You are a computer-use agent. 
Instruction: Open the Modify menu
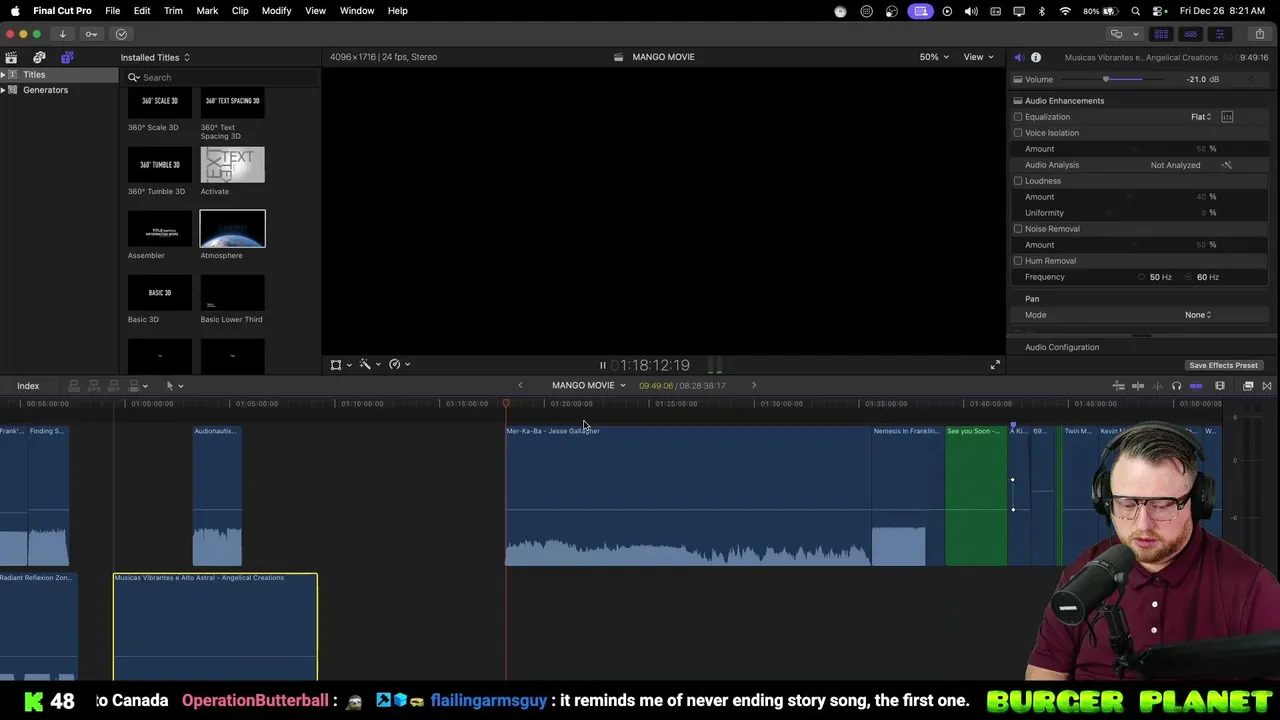pyautogui.click(x=276, y=11)
